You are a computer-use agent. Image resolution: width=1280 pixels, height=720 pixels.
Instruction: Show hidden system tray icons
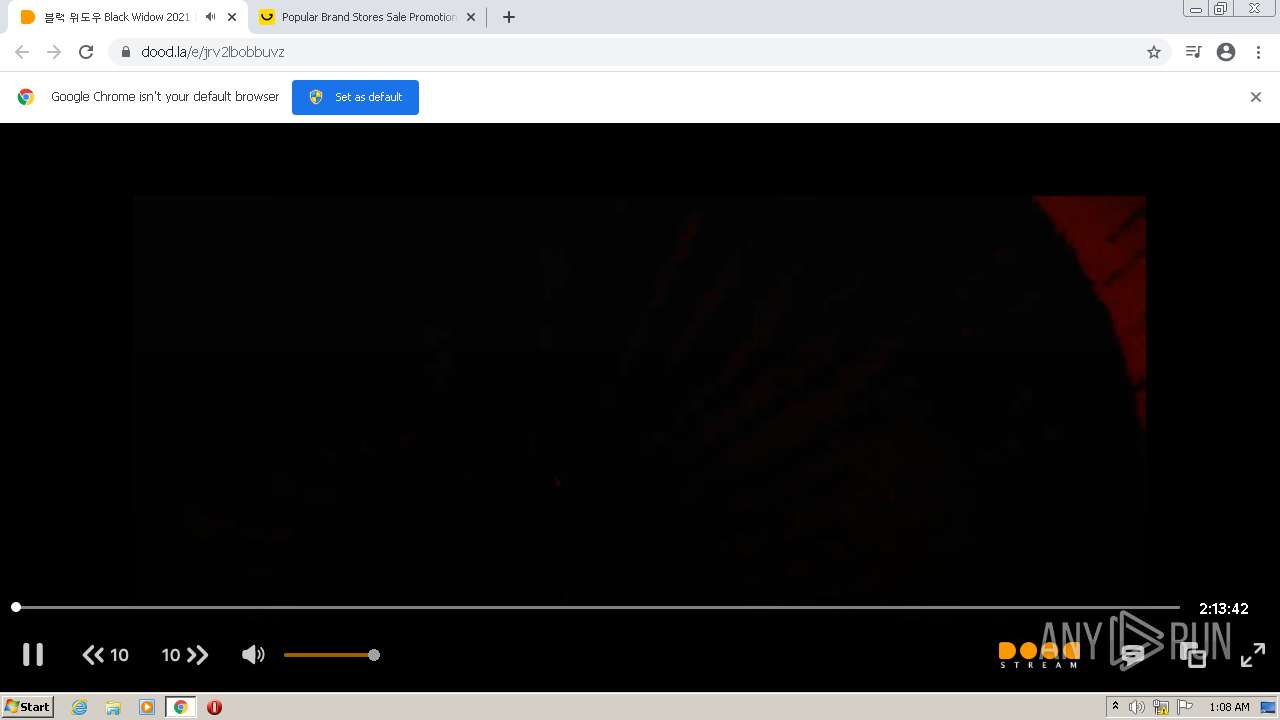pyautogui.click(x=1116, y=707)
